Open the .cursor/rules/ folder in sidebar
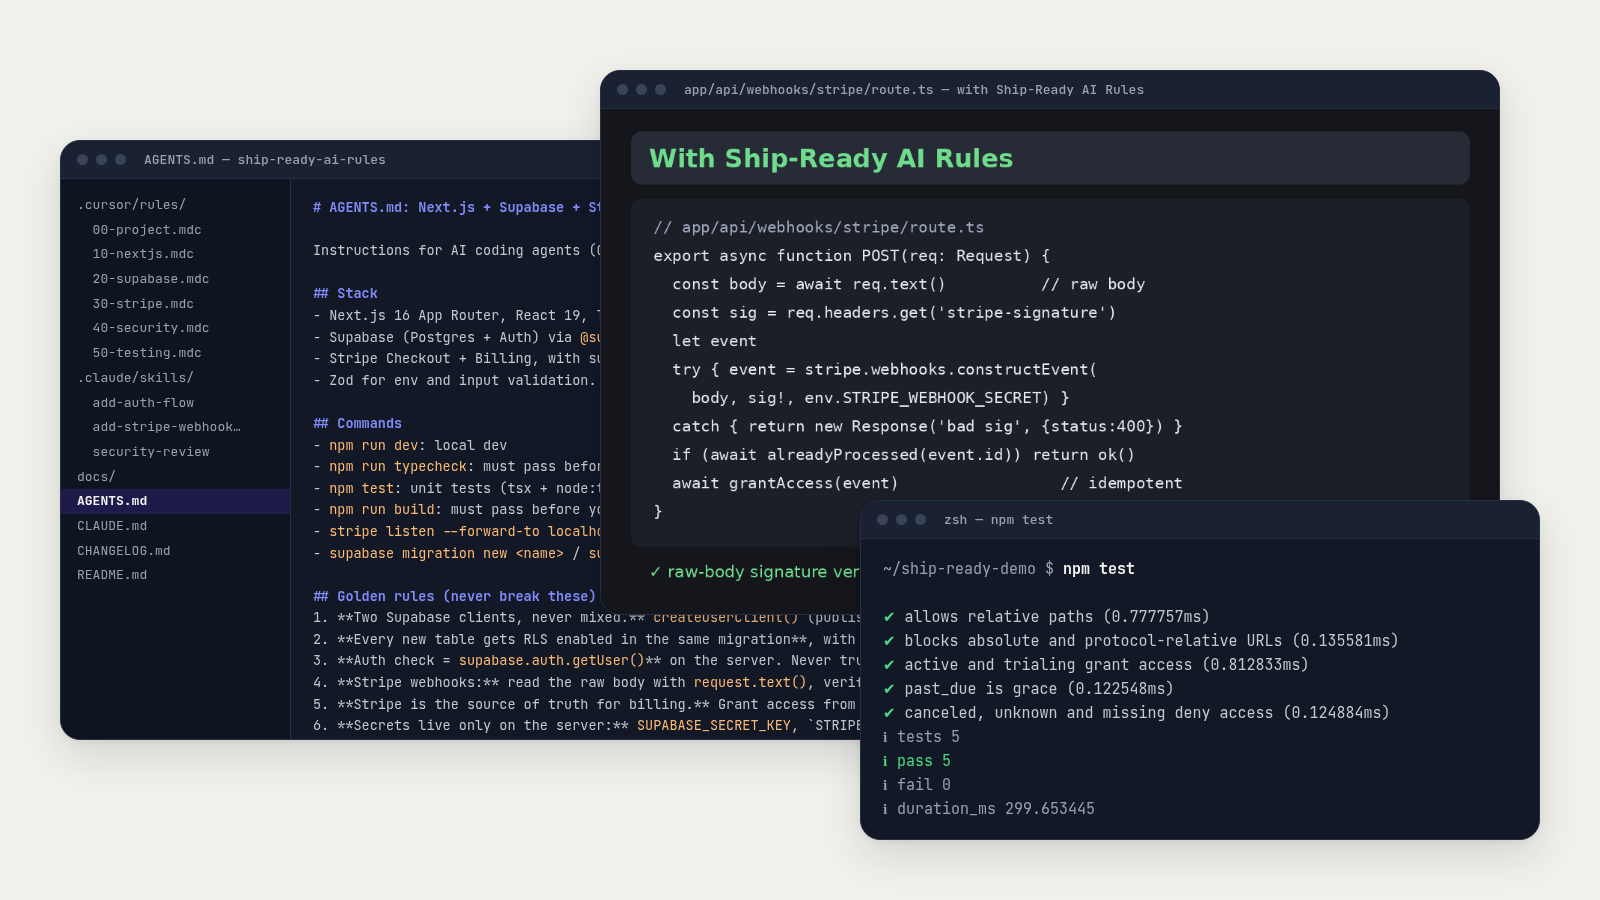Viewport: 1600px width, 900px height. [x=131, y=205]
